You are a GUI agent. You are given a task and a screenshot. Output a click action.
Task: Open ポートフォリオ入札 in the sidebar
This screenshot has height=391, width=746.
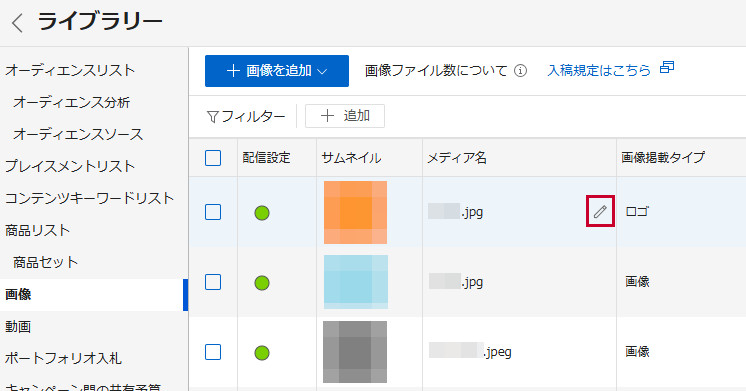[64, 358]
